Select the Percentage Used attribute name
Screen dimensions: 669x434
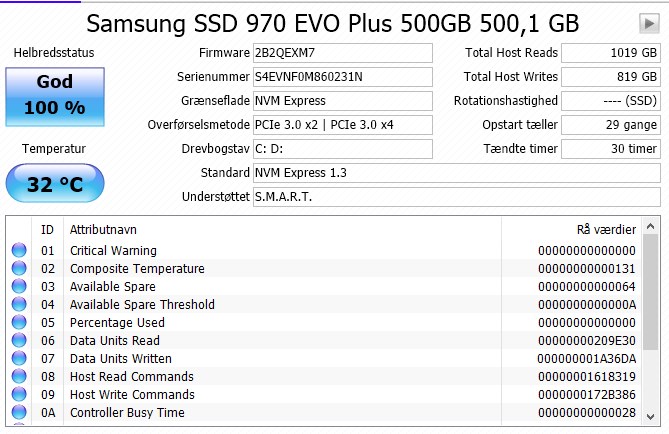click(x=117, y=323)
